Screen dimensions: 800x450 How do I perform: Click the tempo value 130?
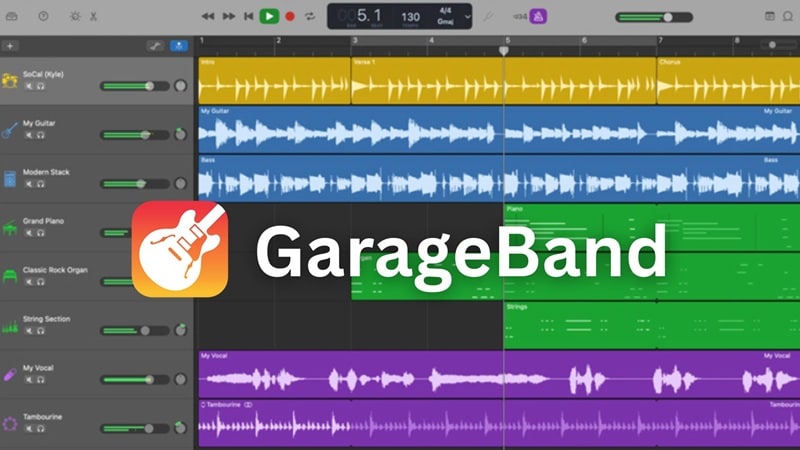[x=410, y=17]
